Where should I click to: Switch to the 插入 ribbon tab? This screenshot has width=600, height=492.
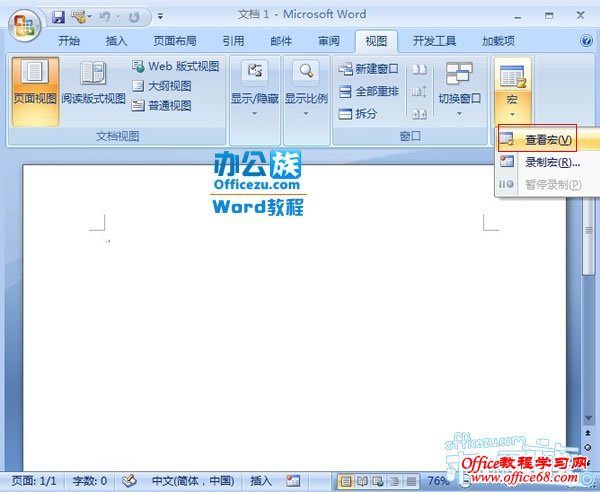116,41
